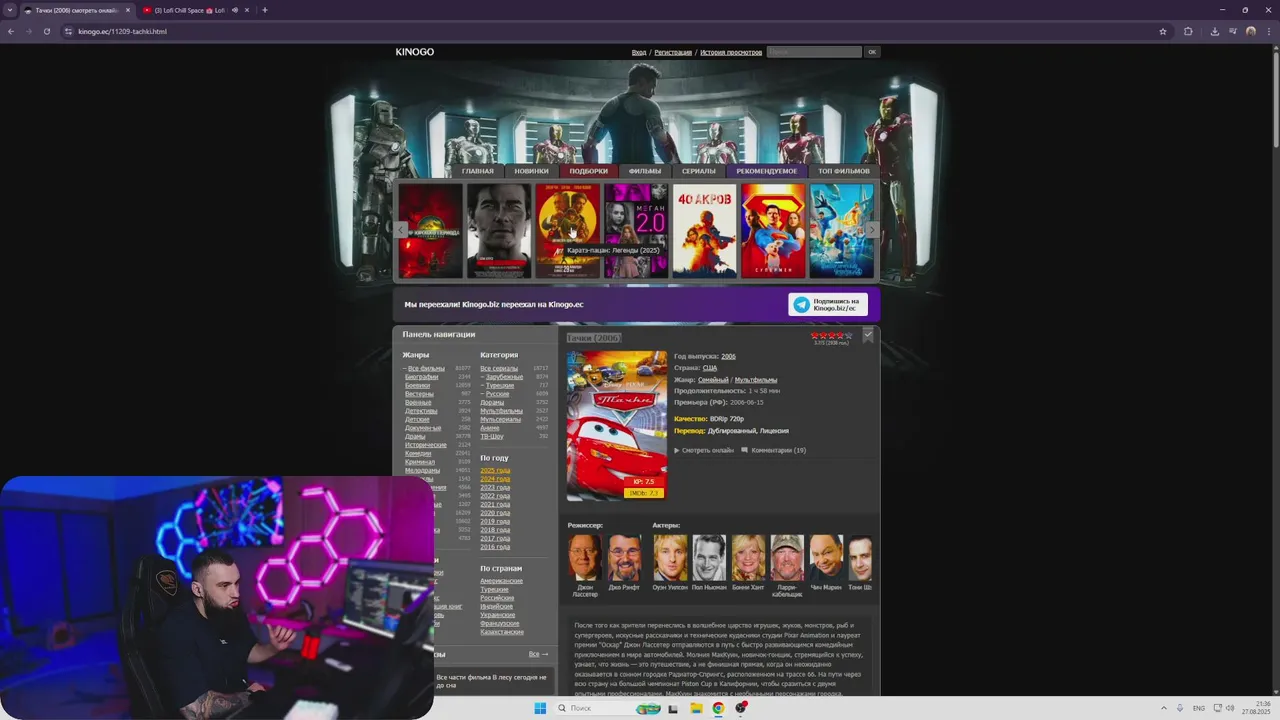Click the США country link
This screenshot has width=1280, height=720.
(709, 368)
